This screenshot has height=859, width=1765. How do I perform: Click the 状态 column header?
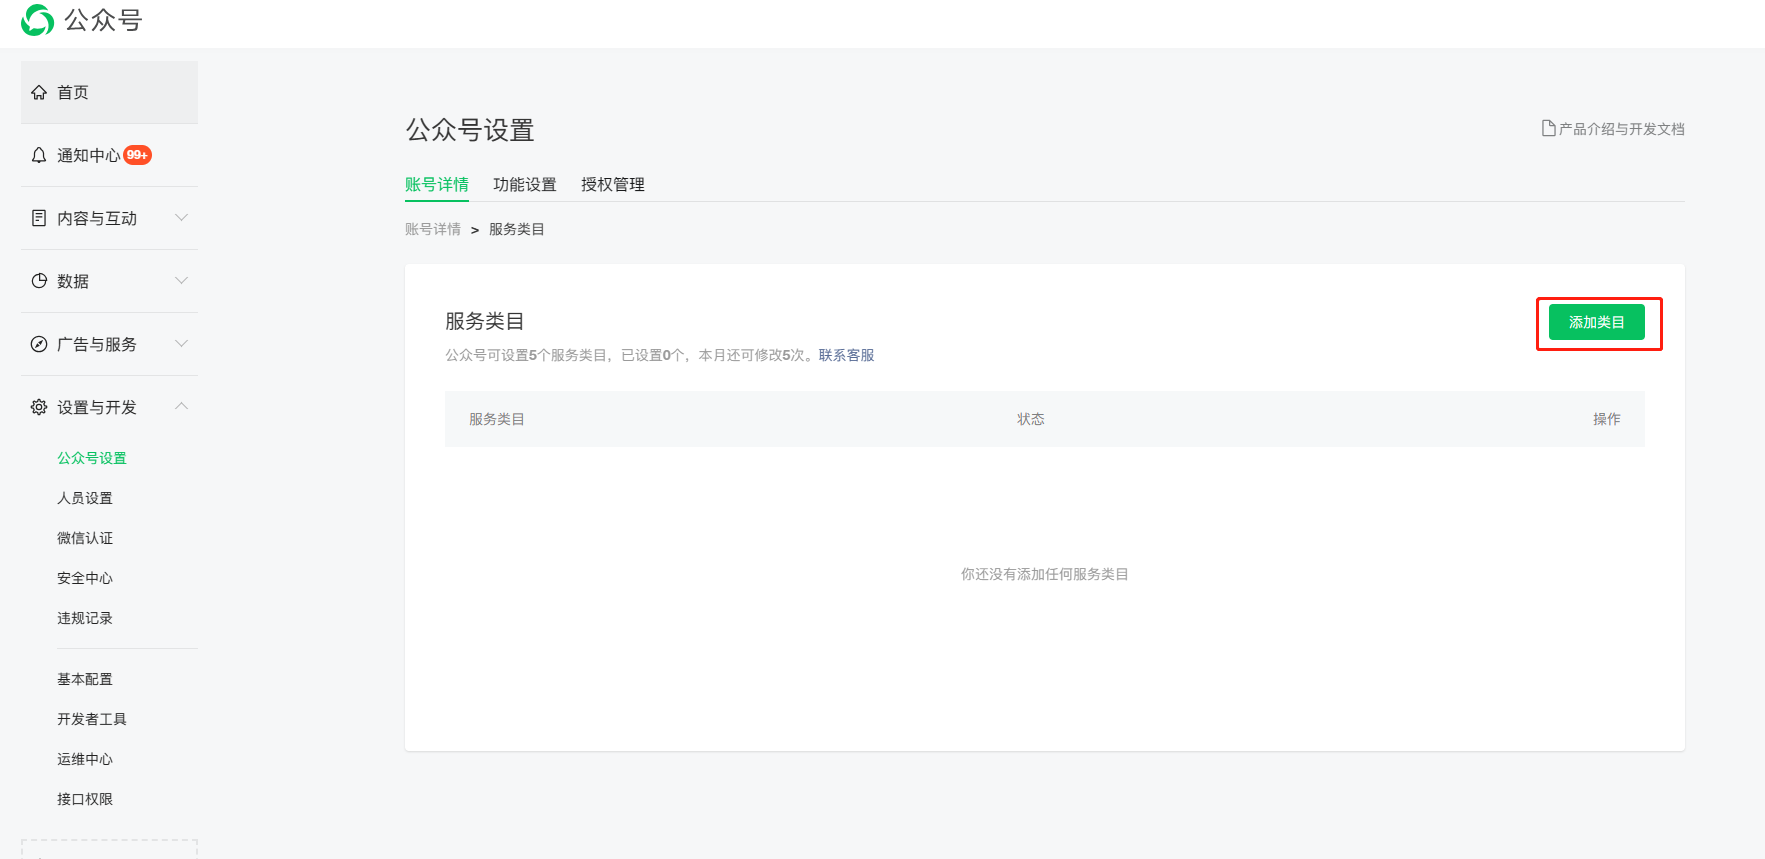[1031, 419]
